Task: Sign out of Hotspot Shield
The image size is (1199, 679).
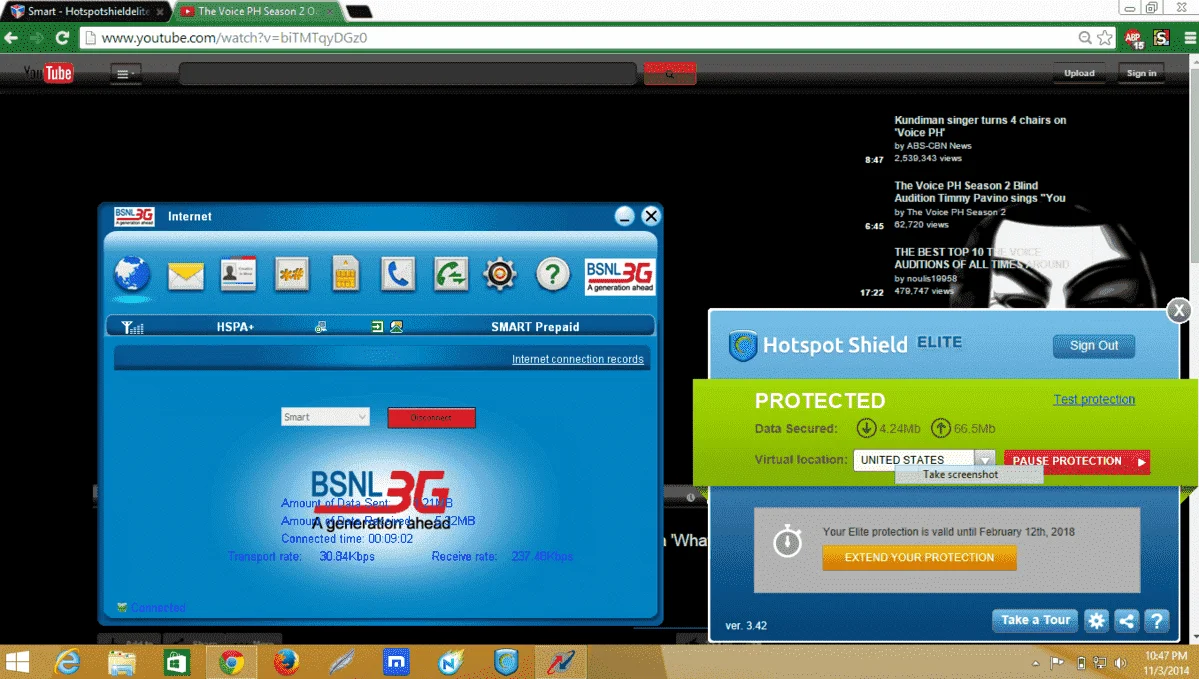Action: click(x=1093, y=346)
